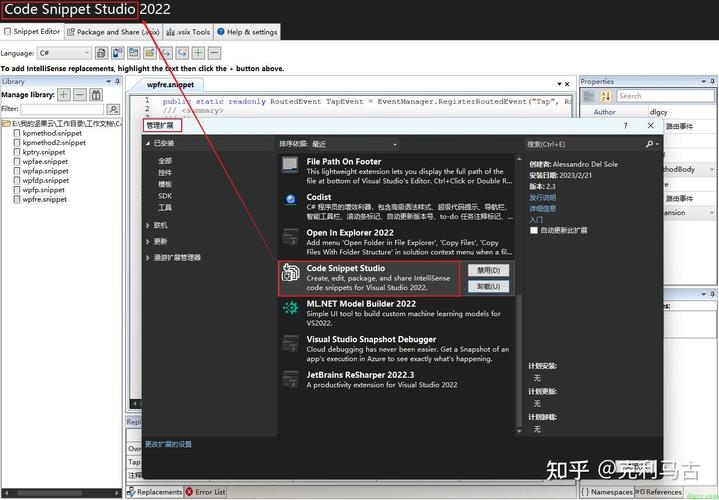Click the Library horizontal scrollbar
Image resolution: width=719 pixels, height=500 pixels.
point(62,493)
